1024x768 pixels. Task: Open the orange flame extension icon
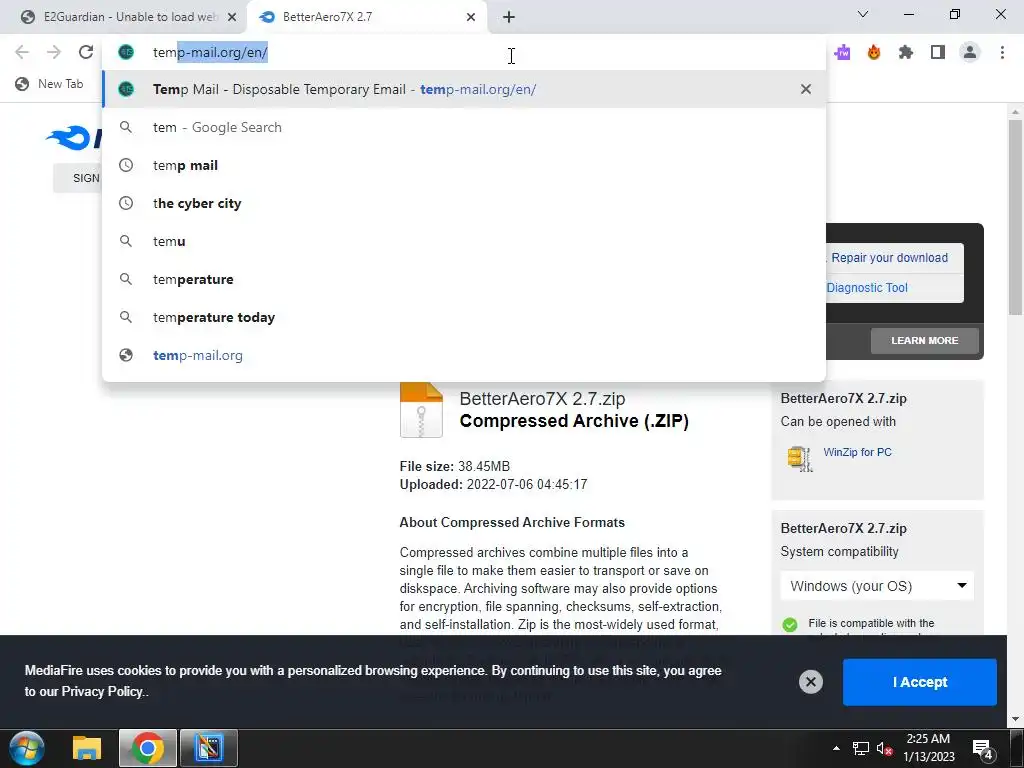(874, 52)
